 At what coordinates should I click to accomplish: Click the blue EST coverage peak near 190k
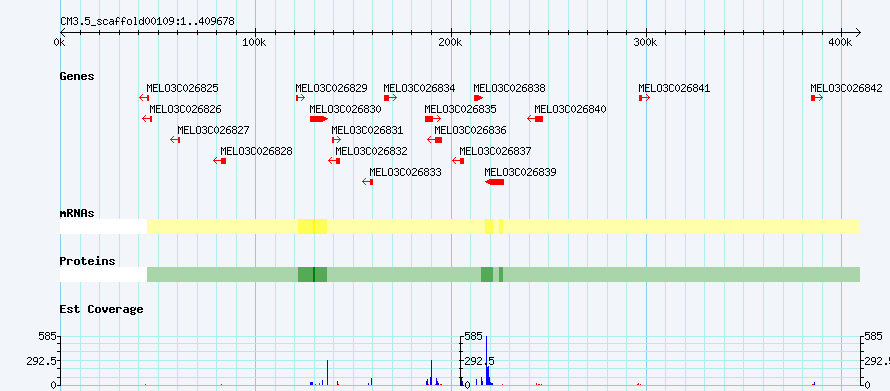pyautogui.click(x=431, y=372)
